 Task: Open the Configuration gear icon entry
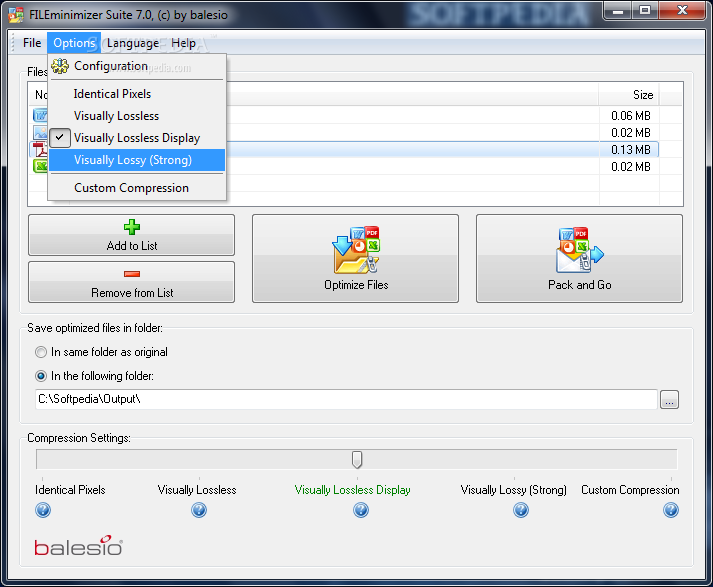60,66
